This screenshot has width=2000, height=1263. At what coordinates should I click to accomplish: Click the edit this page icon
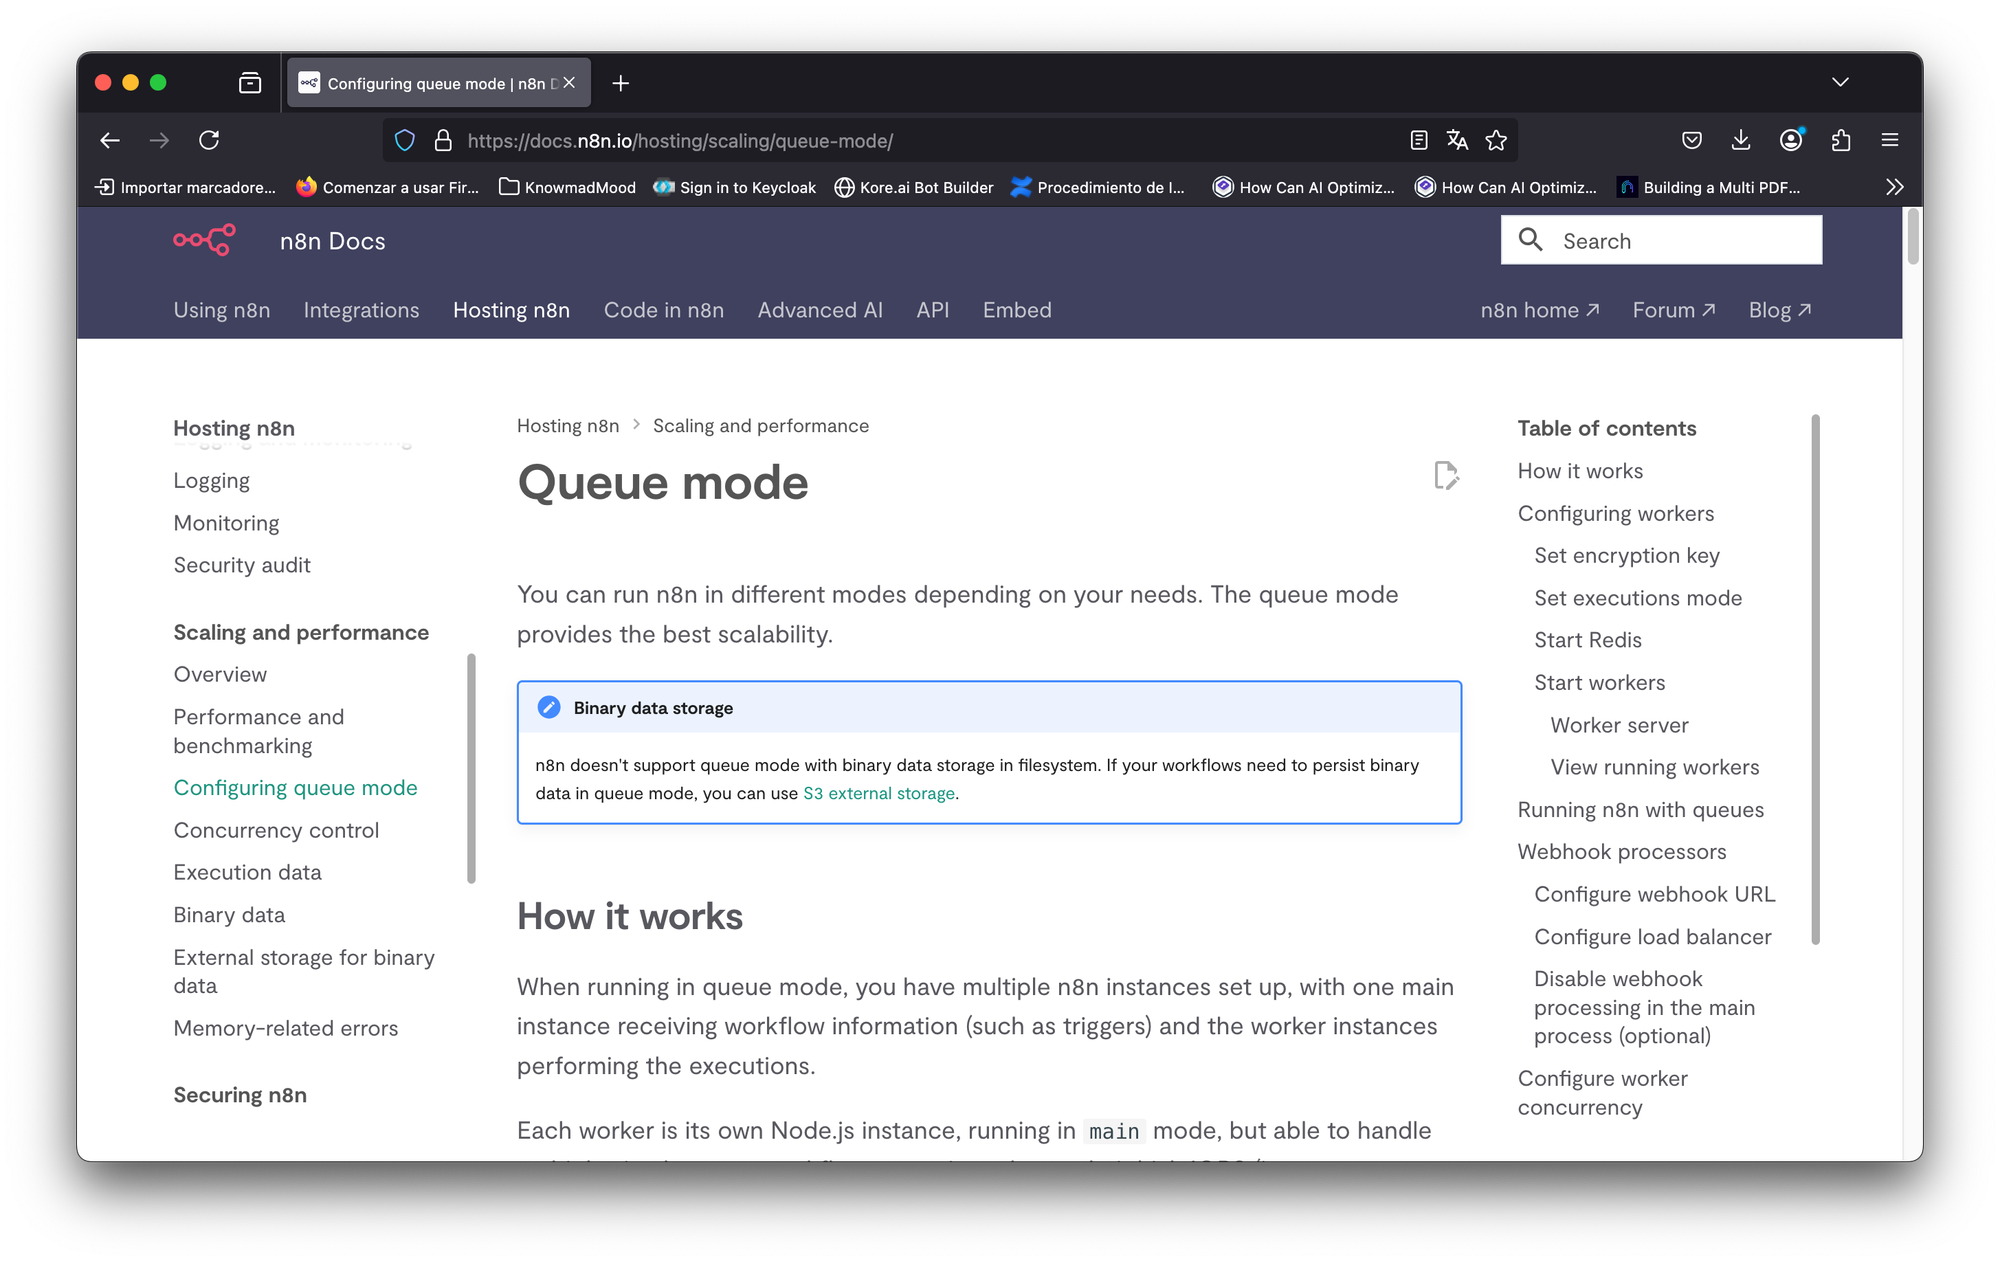pos(1445,476)
